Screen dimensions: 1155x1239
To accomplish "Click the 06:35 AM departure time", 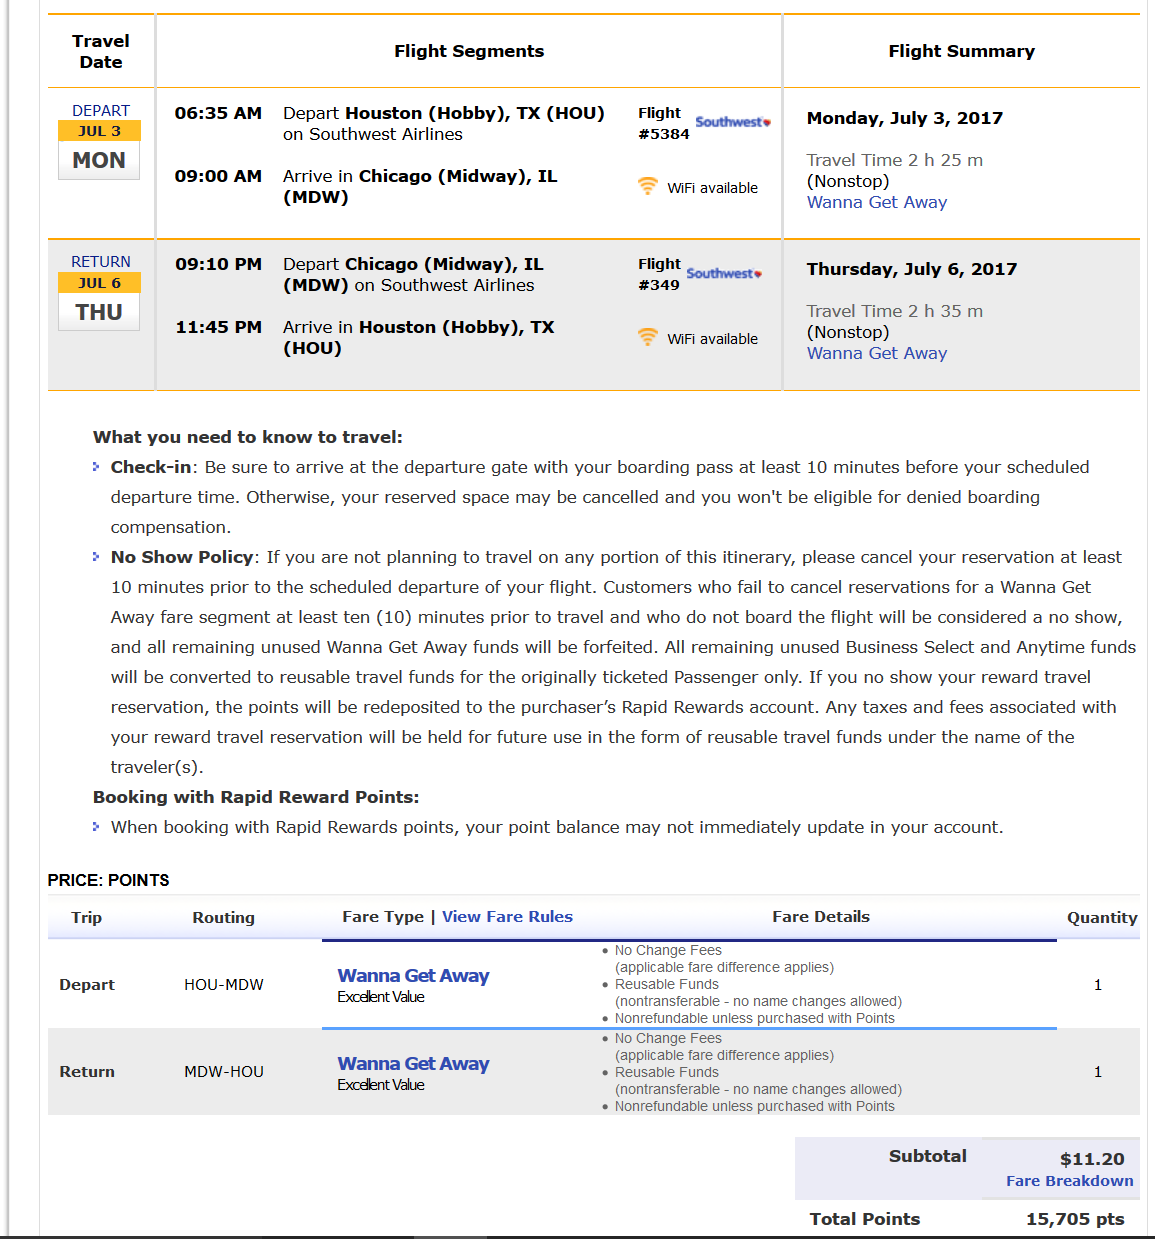I will click(218, 113).
